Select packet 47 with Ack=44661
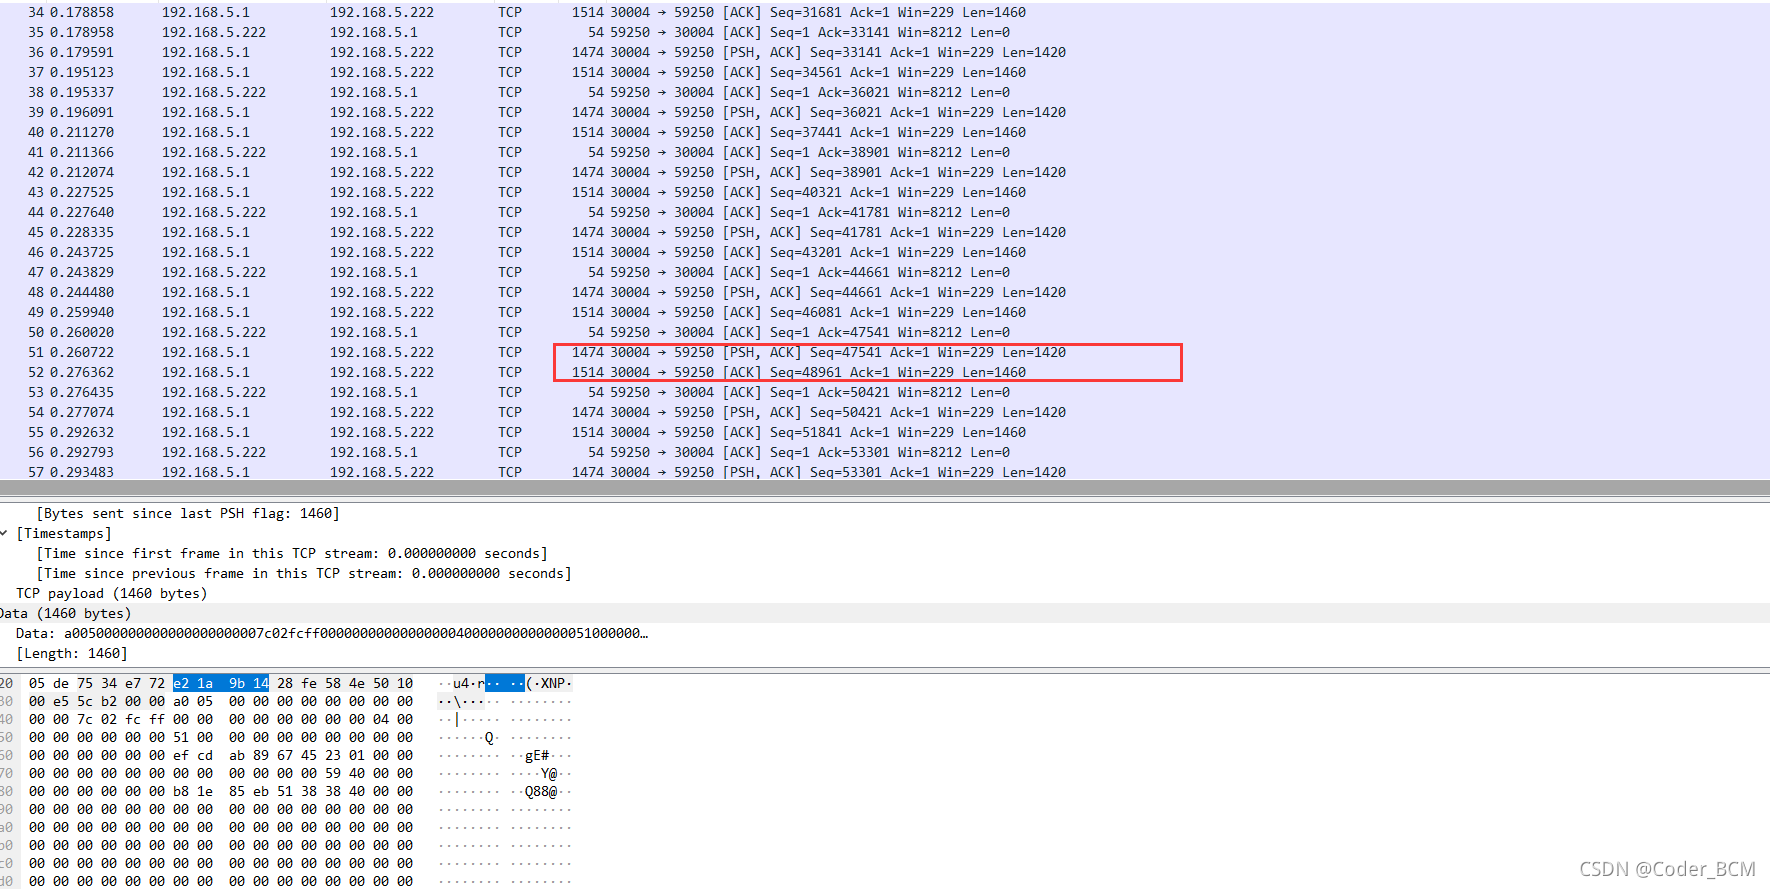 coord(885,272)
